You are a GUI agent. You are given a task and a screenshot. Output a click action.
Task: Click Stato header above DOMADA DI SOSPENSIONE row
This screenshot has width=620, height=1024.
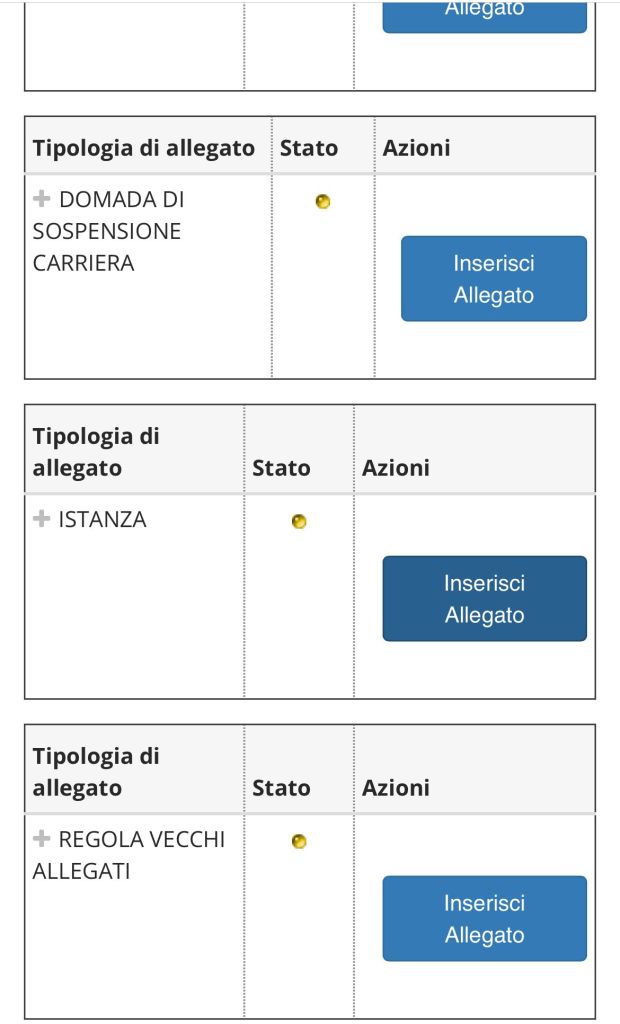click(309, 148)
